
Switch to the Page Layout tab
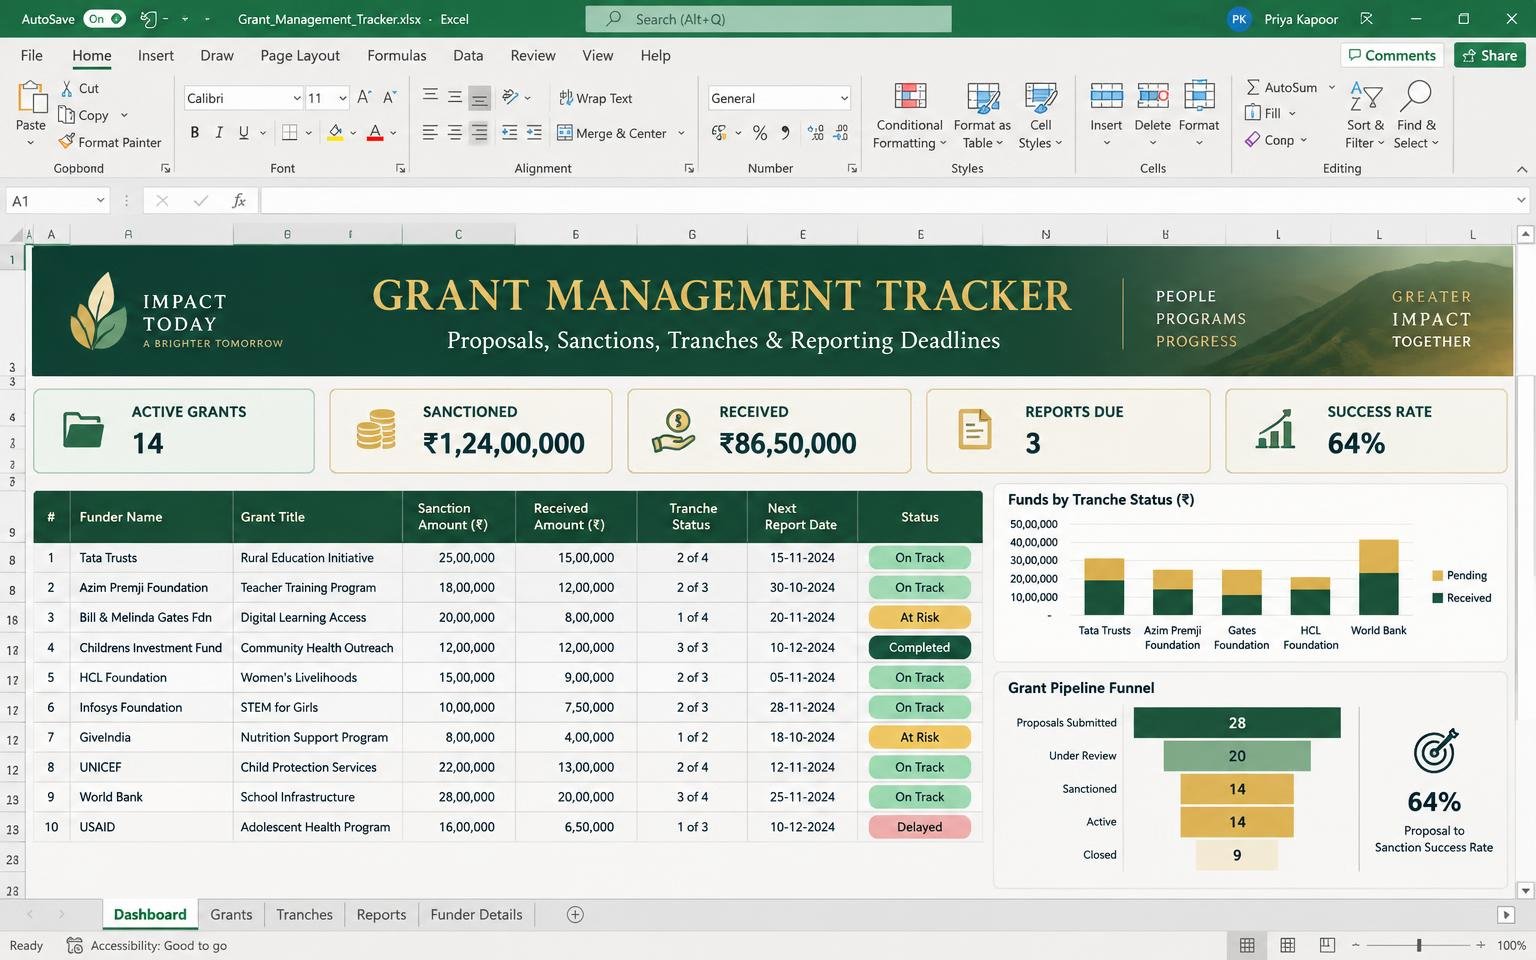[x=300, y=55]
